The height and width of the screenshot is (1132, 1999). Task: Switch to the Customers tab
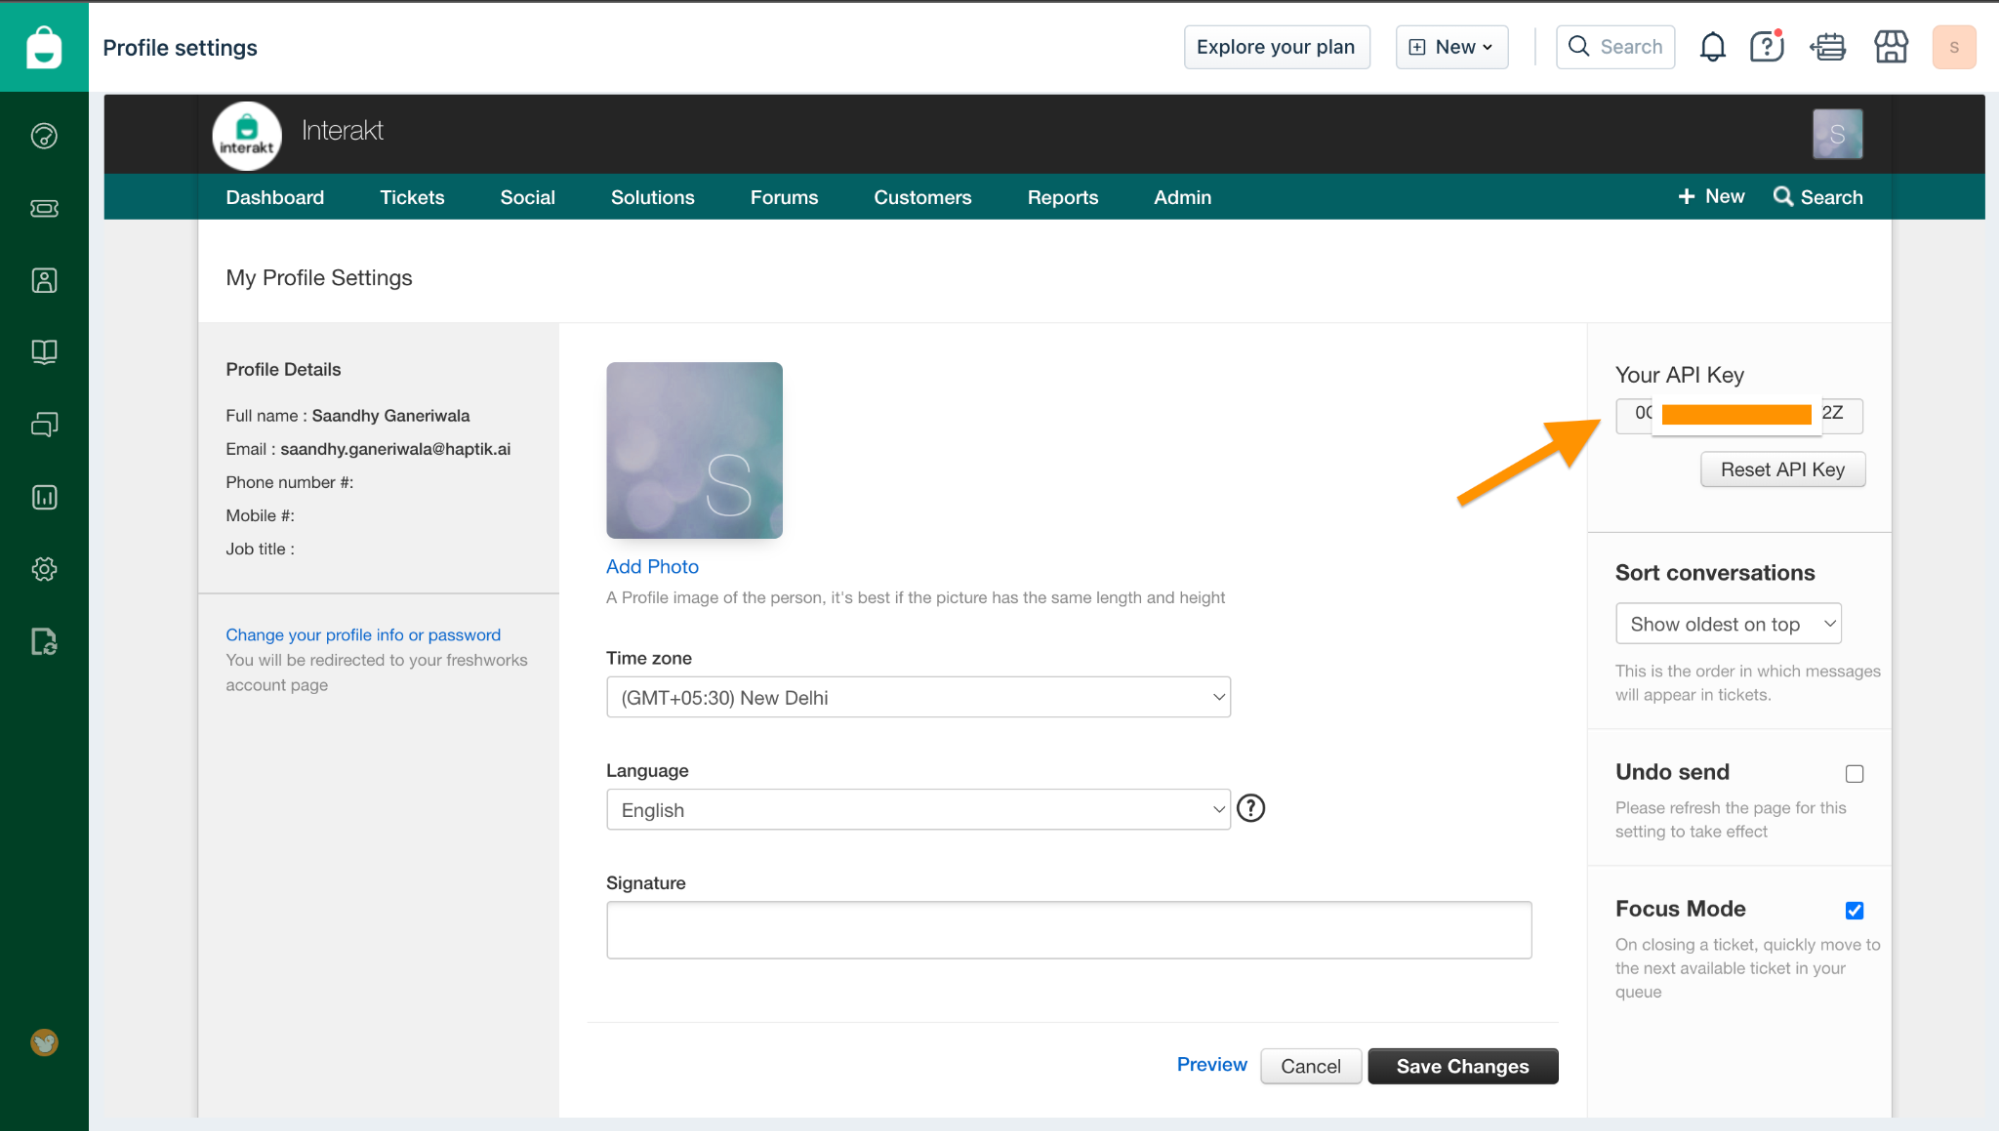coord(922,197)
